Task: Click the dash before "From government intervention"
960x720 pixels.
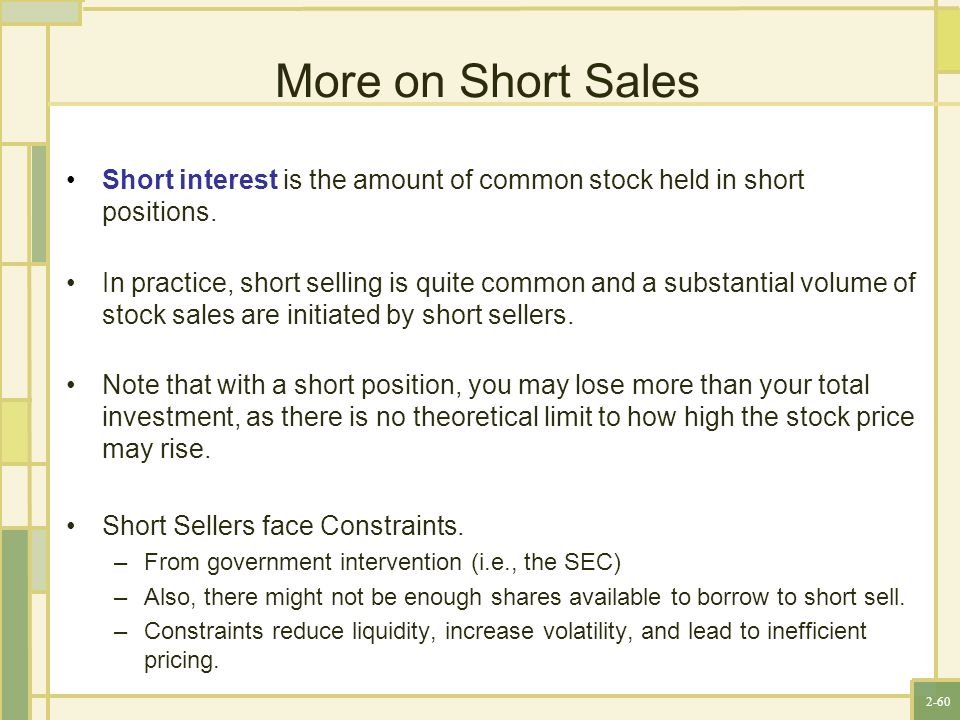Action: [121, 563]
